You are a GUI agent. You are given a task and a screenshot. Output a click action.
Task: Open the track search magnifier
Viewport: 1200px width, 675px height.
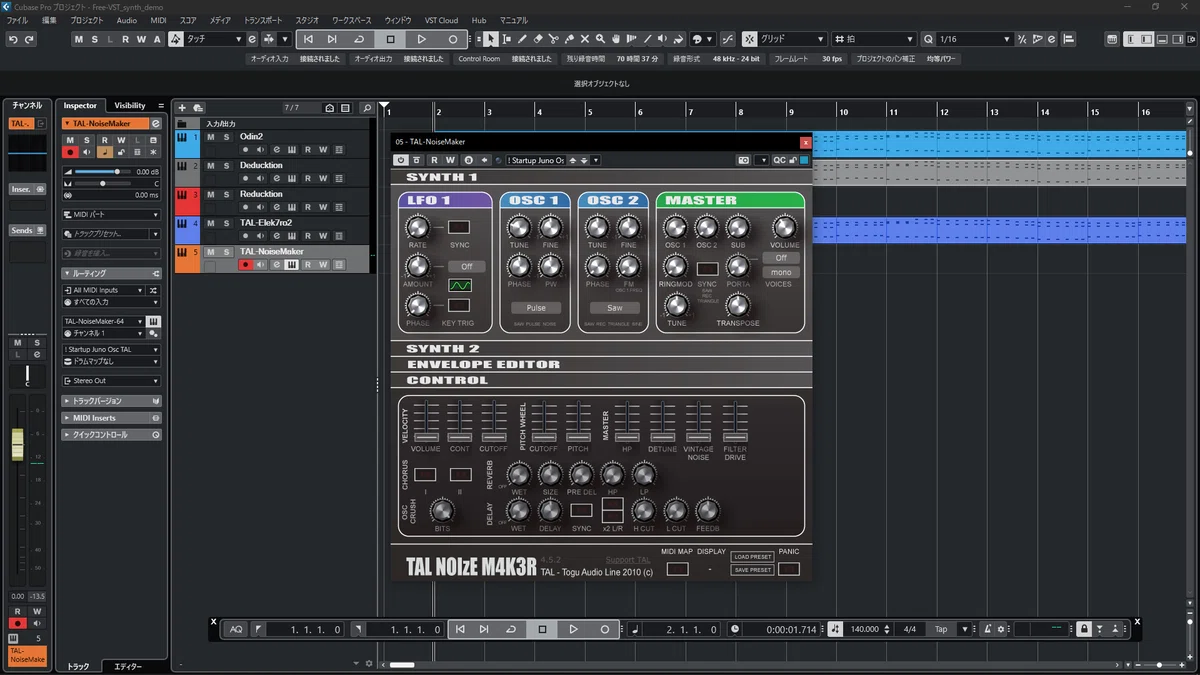coord(367,108)
